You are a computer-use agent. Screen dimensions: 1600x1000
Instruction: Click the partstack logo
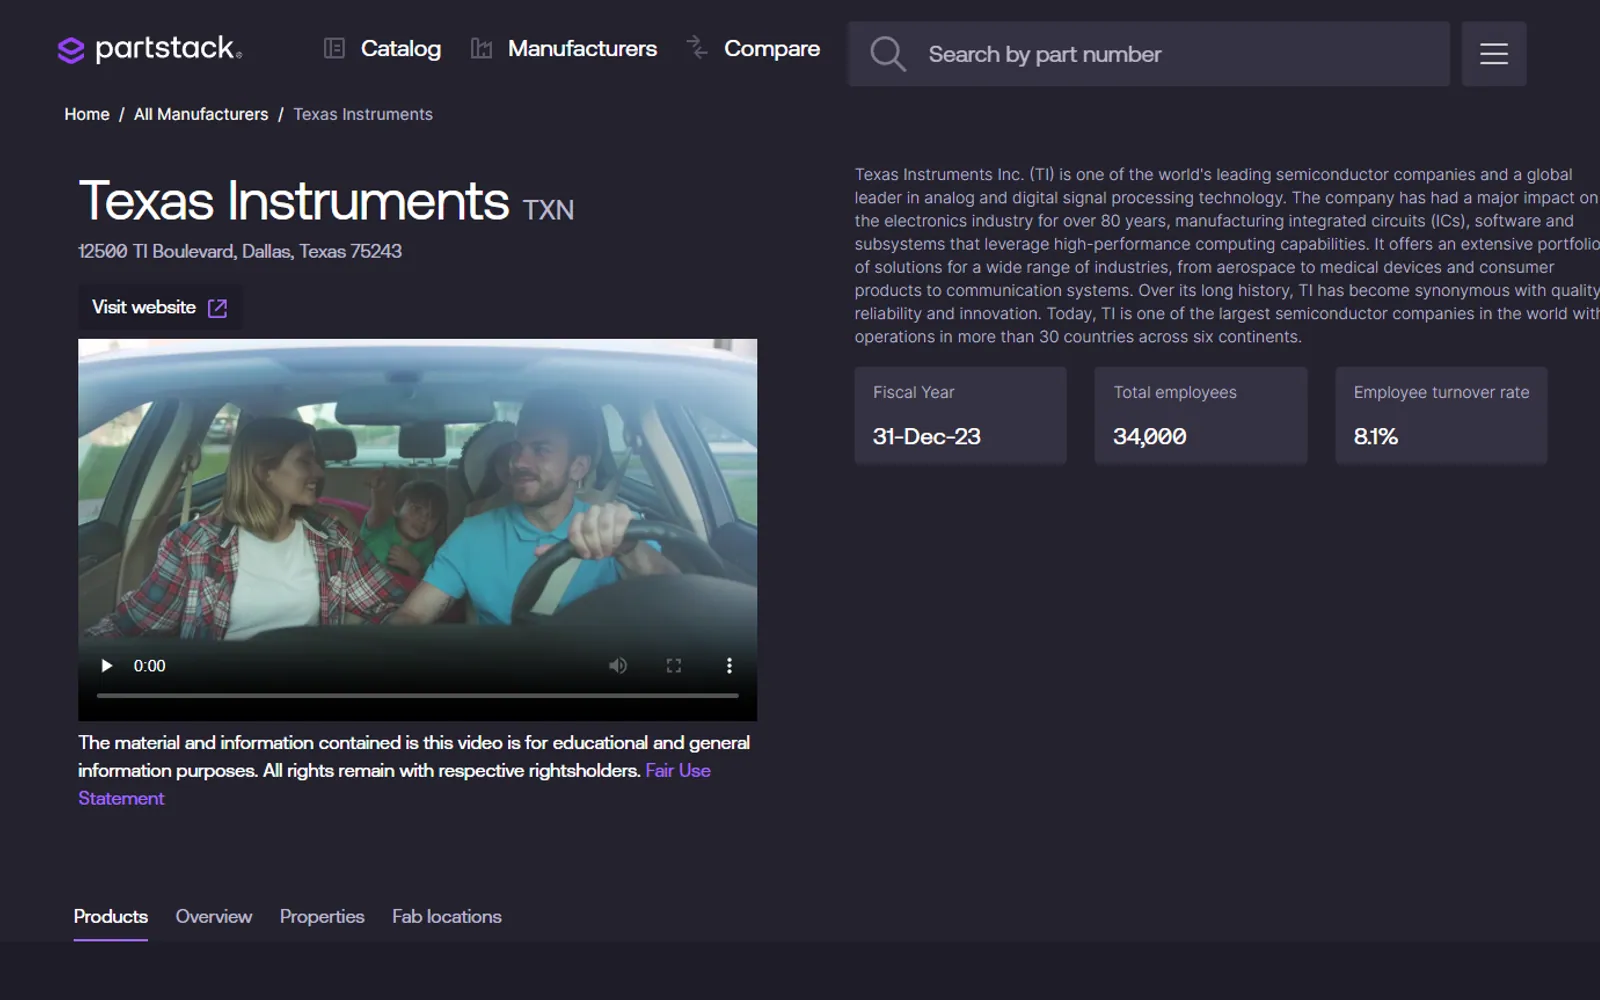(150, 49)
